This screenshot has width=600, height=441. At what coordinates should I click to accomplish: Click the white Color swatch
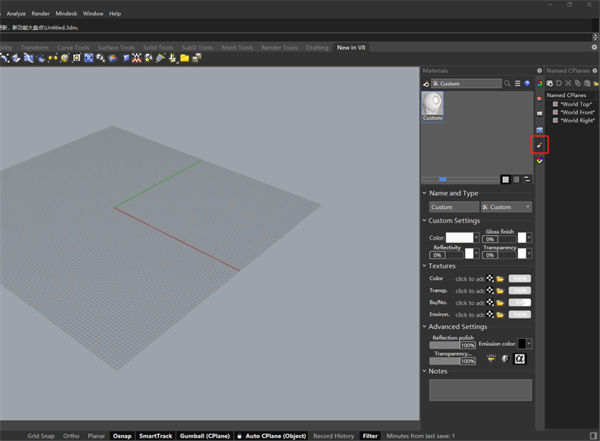point(459,238)
